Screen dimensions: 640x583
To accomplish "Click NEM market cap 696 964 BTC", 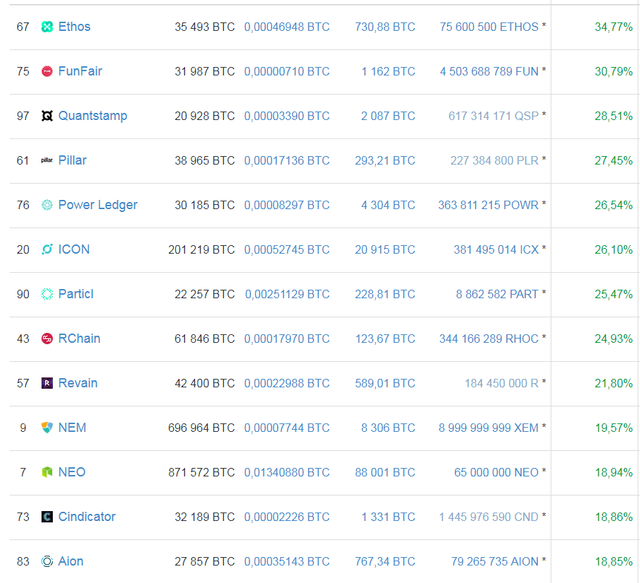I will point(202,427).
